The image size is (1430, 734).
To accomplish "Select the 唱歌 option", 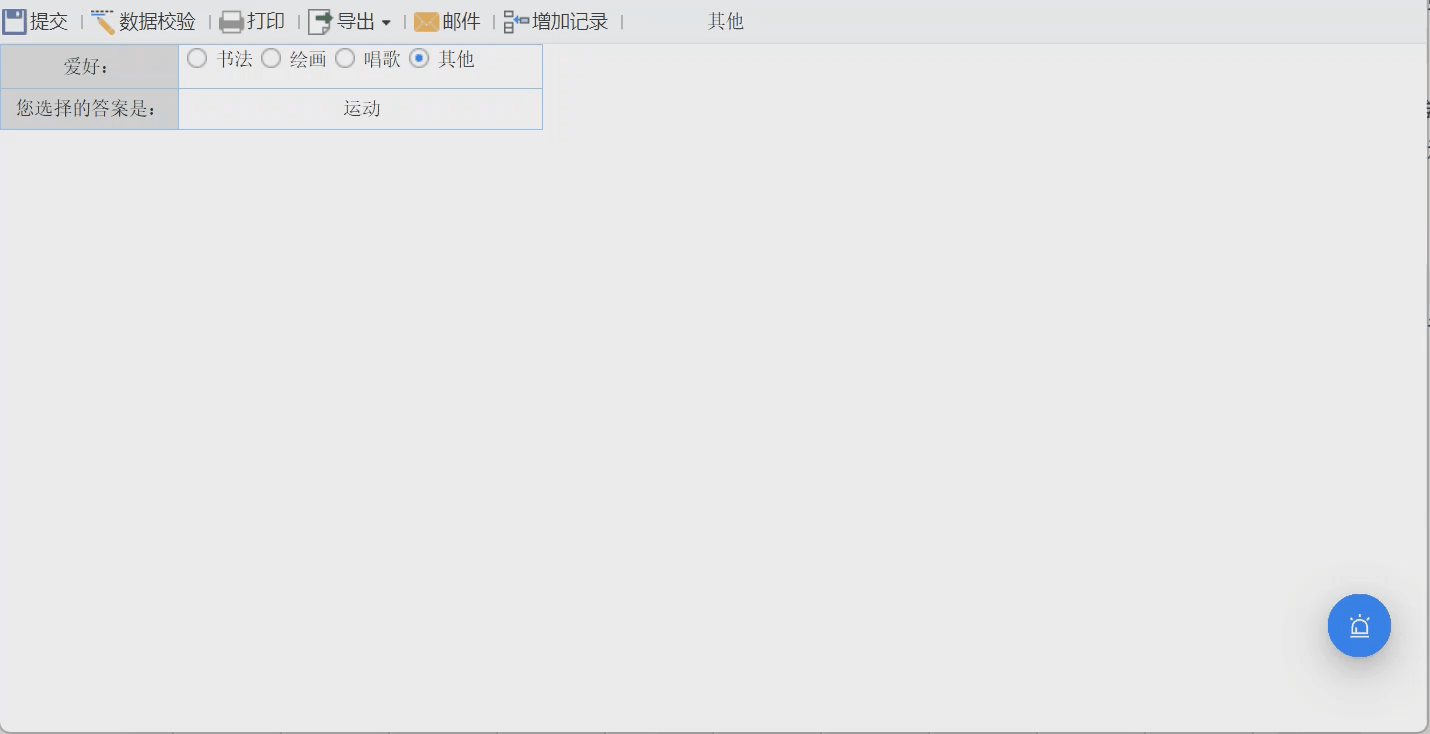I will [344, 58].
